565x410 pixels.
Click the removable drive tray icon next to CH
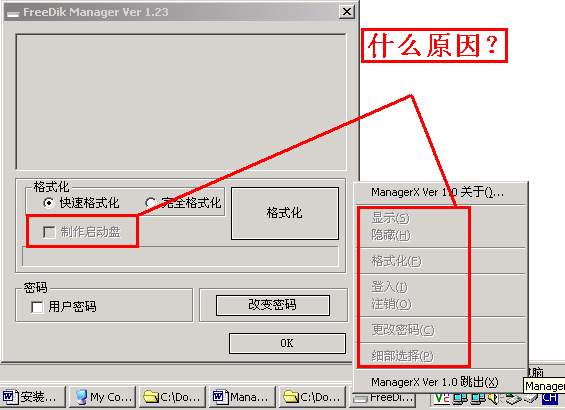pyautogui.click(x=531, y=398)
